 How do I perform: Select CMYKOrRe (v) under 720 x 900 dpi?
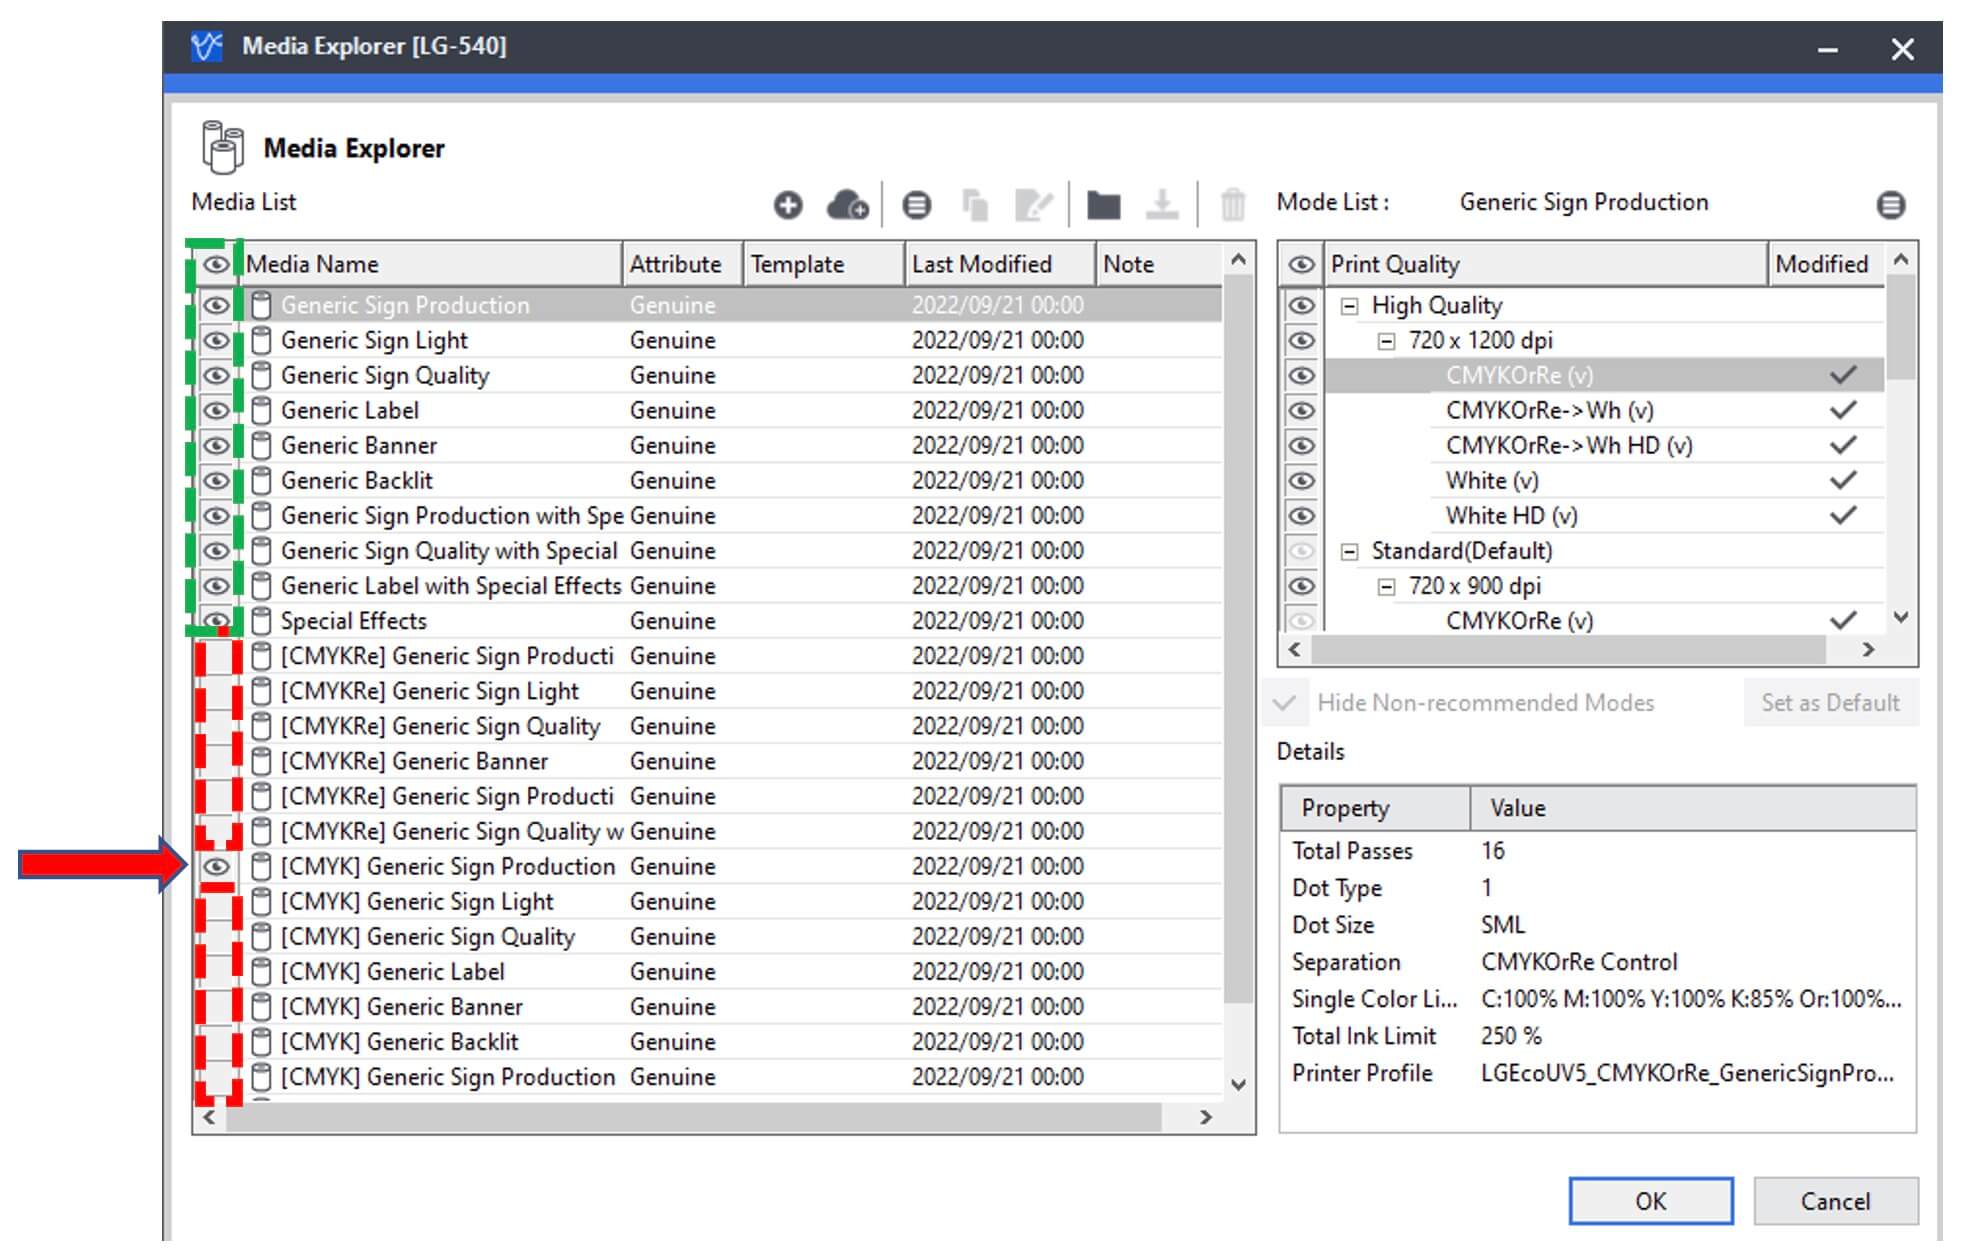click(1519, 620)
